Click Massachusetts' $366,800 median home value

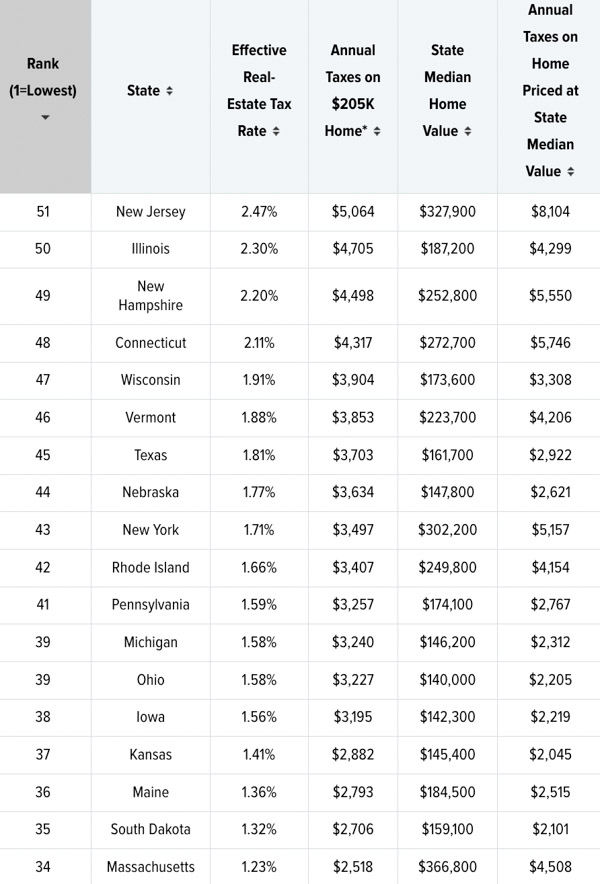pos(447,866)
